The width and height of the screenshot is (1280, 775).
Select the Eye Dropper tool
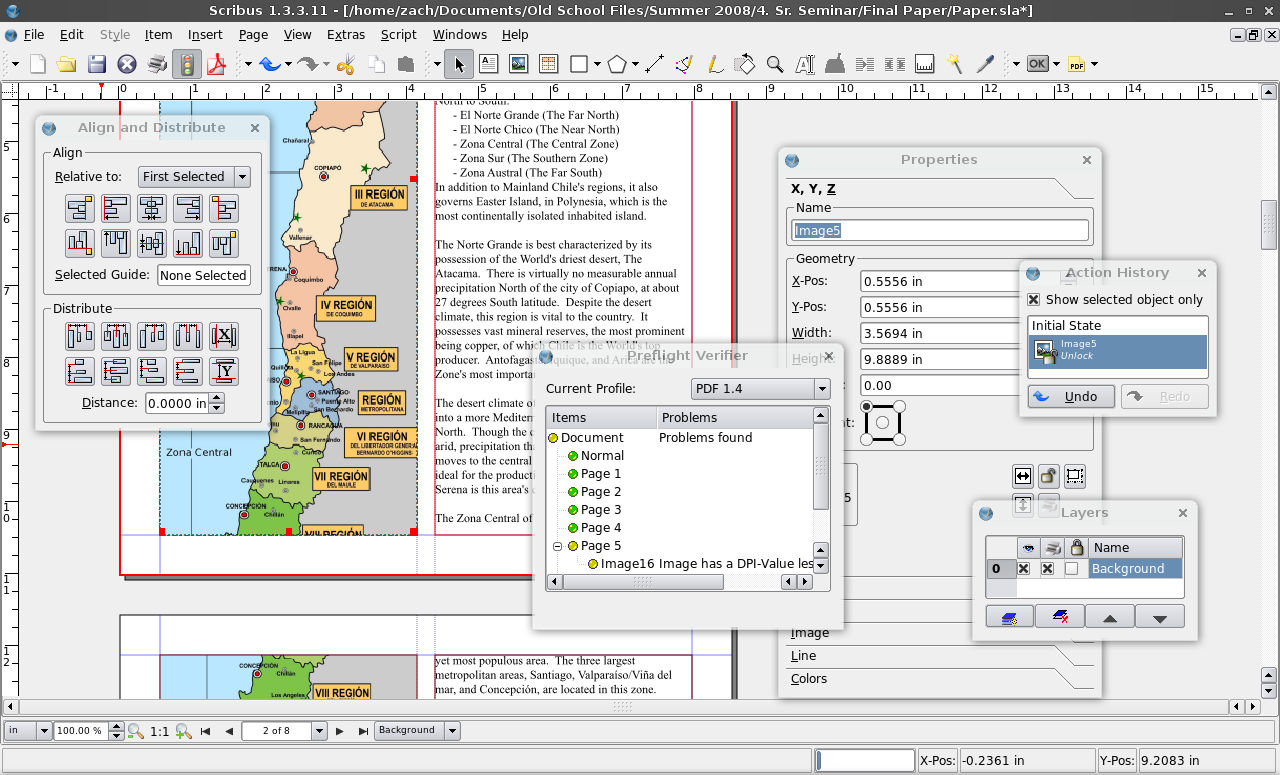point(985,64)
